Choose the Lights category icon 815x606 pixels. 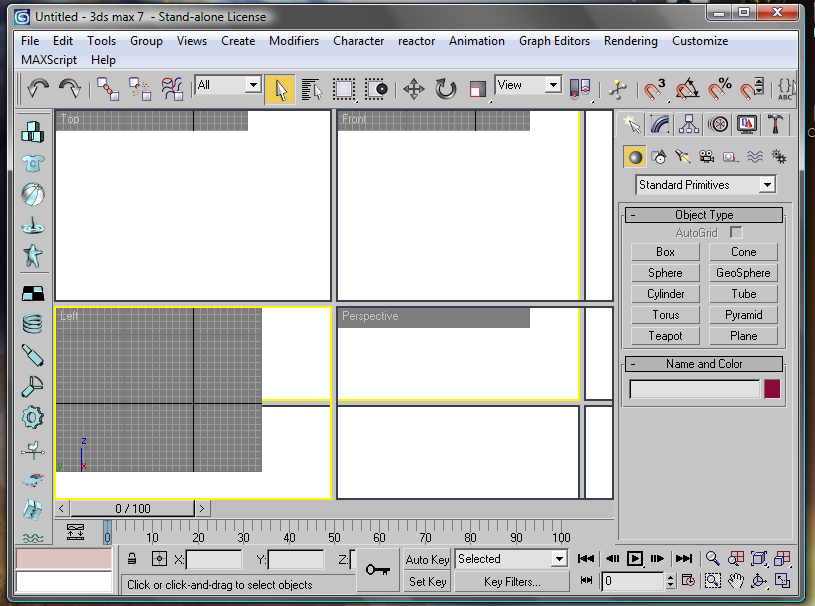pyautogui.click(x=683, y=157)
